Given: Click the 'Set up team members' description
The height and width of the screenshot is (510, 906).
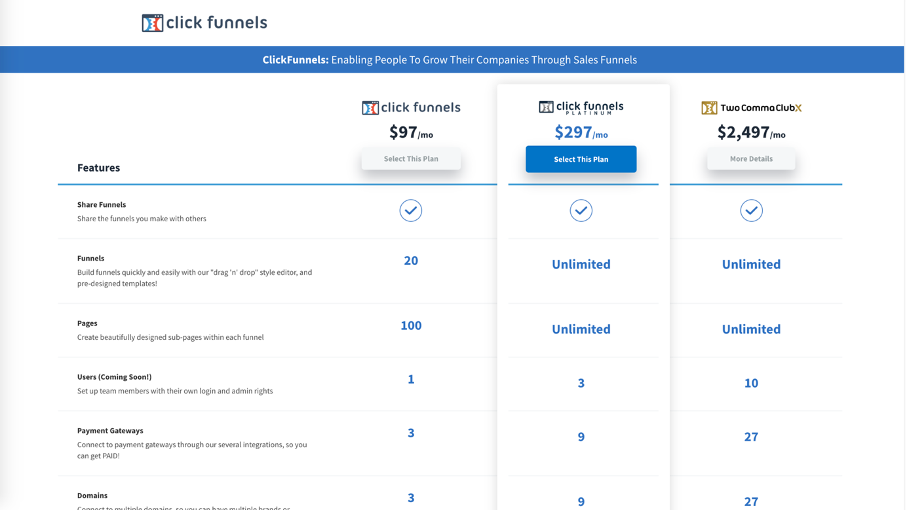Looking at the screenshot, I should coord(175,391).
